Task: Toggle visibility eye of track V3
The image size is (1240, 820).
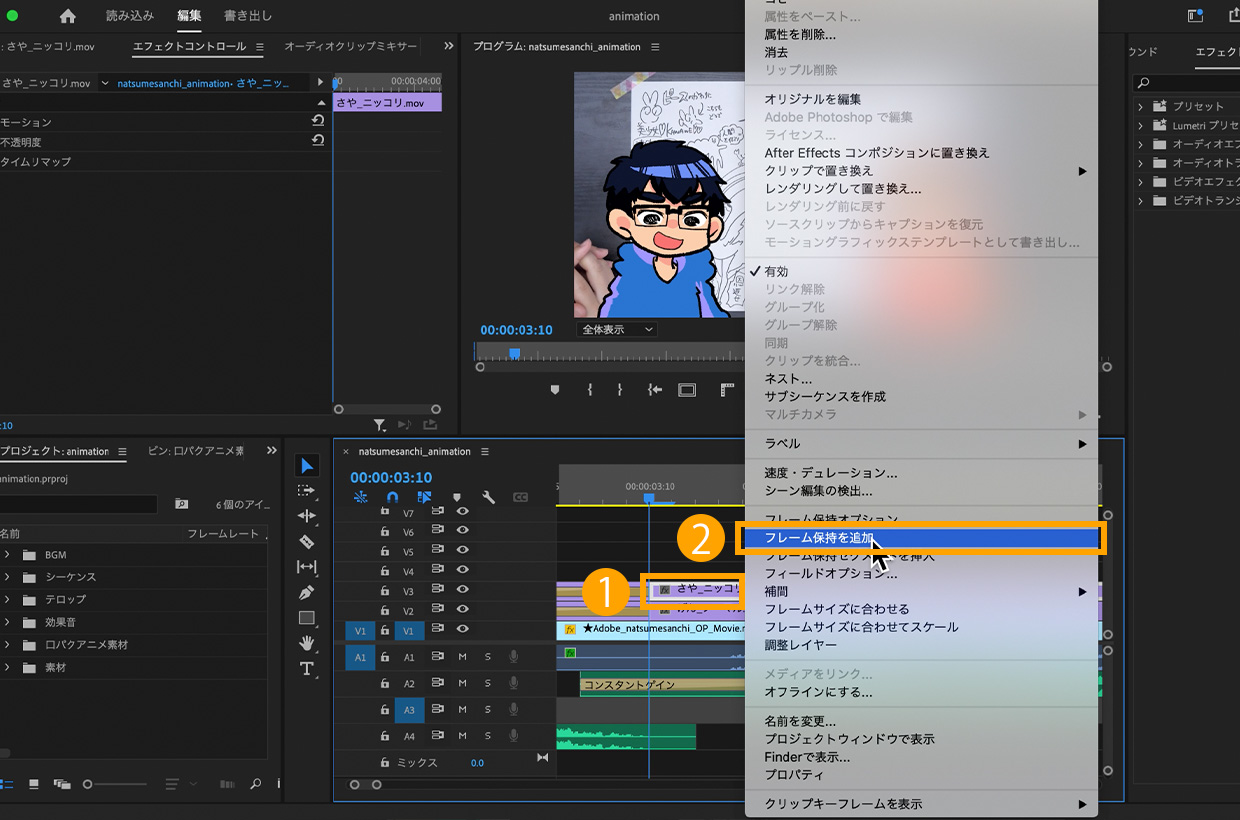Action: (x=462, y=590)
